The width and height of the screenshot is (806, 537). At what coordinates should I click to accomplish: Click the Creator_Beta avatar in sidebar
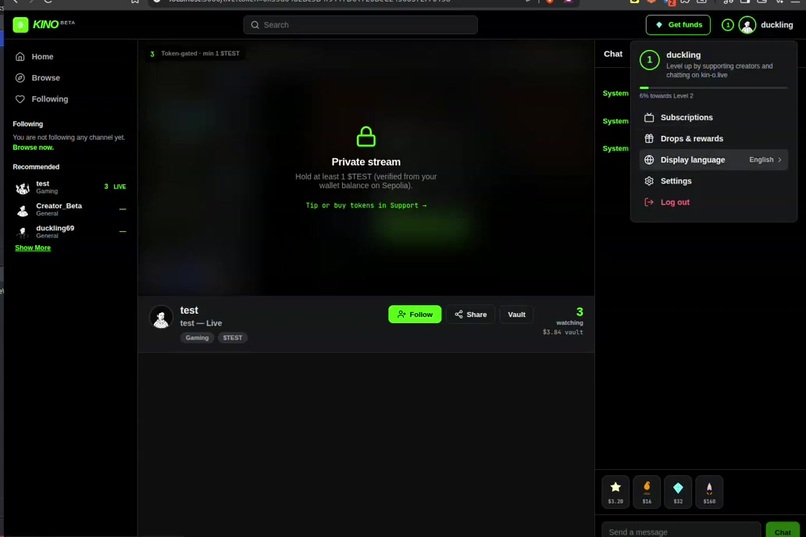point(22,210)
